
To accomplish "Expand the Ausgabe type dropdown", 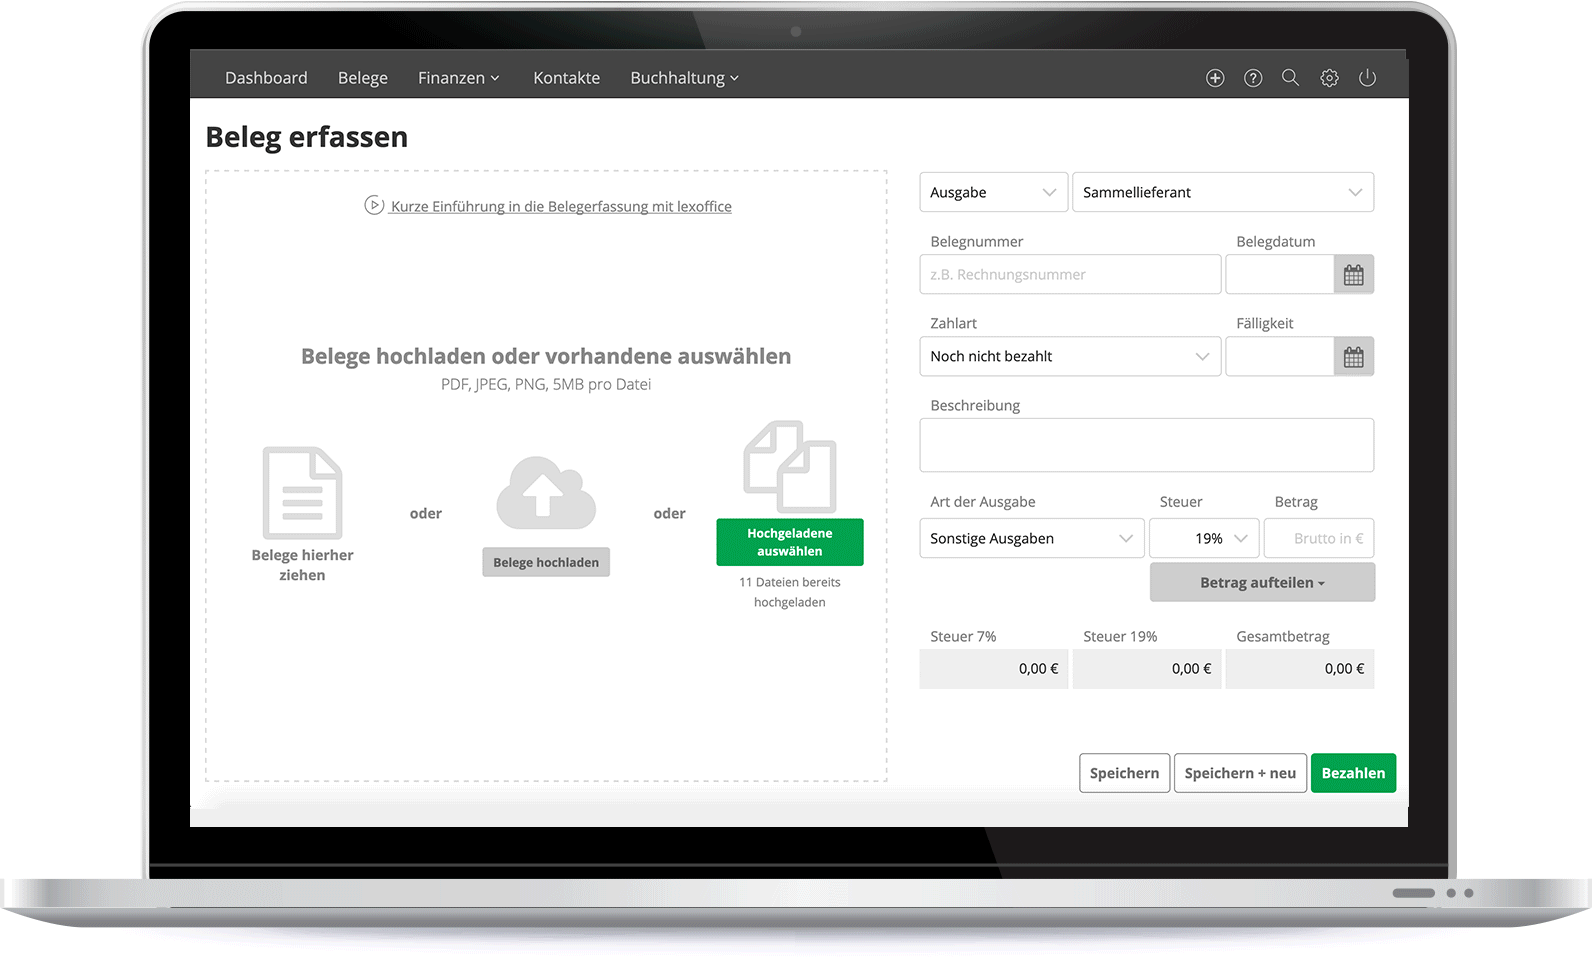I will (993, 192).
